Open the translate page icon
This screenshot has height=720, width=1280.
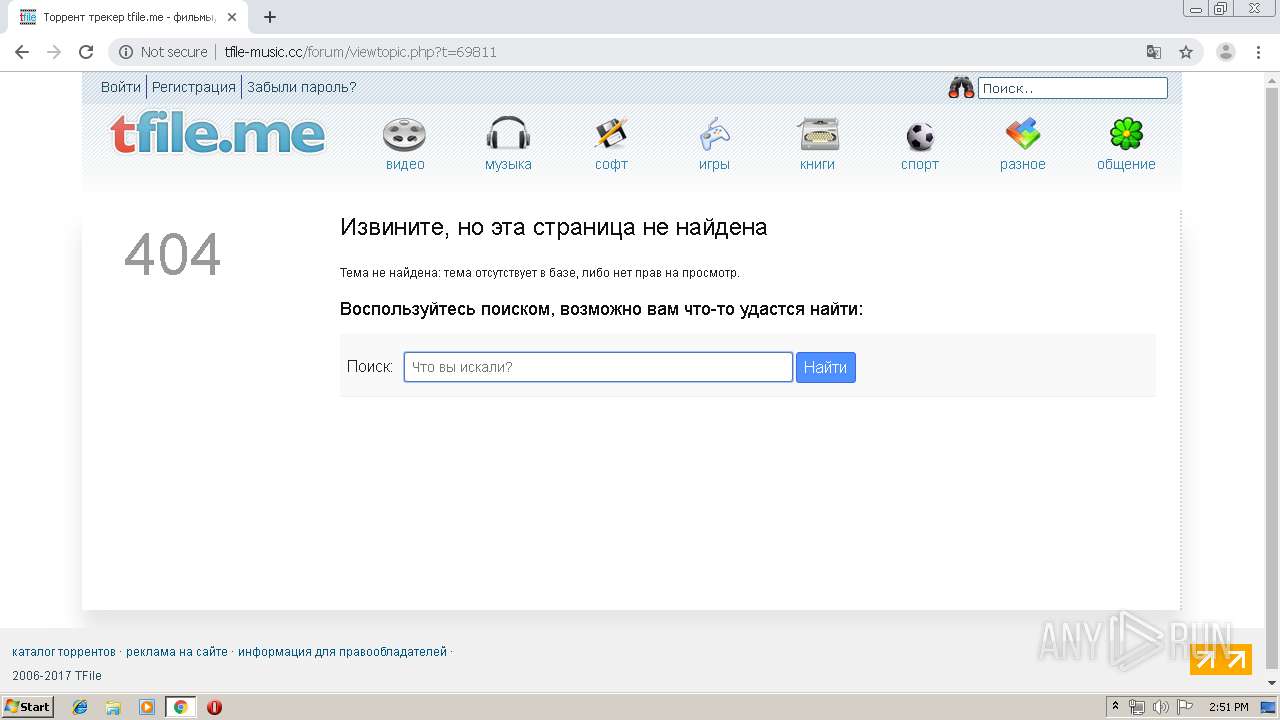(x=1154, y=52)
